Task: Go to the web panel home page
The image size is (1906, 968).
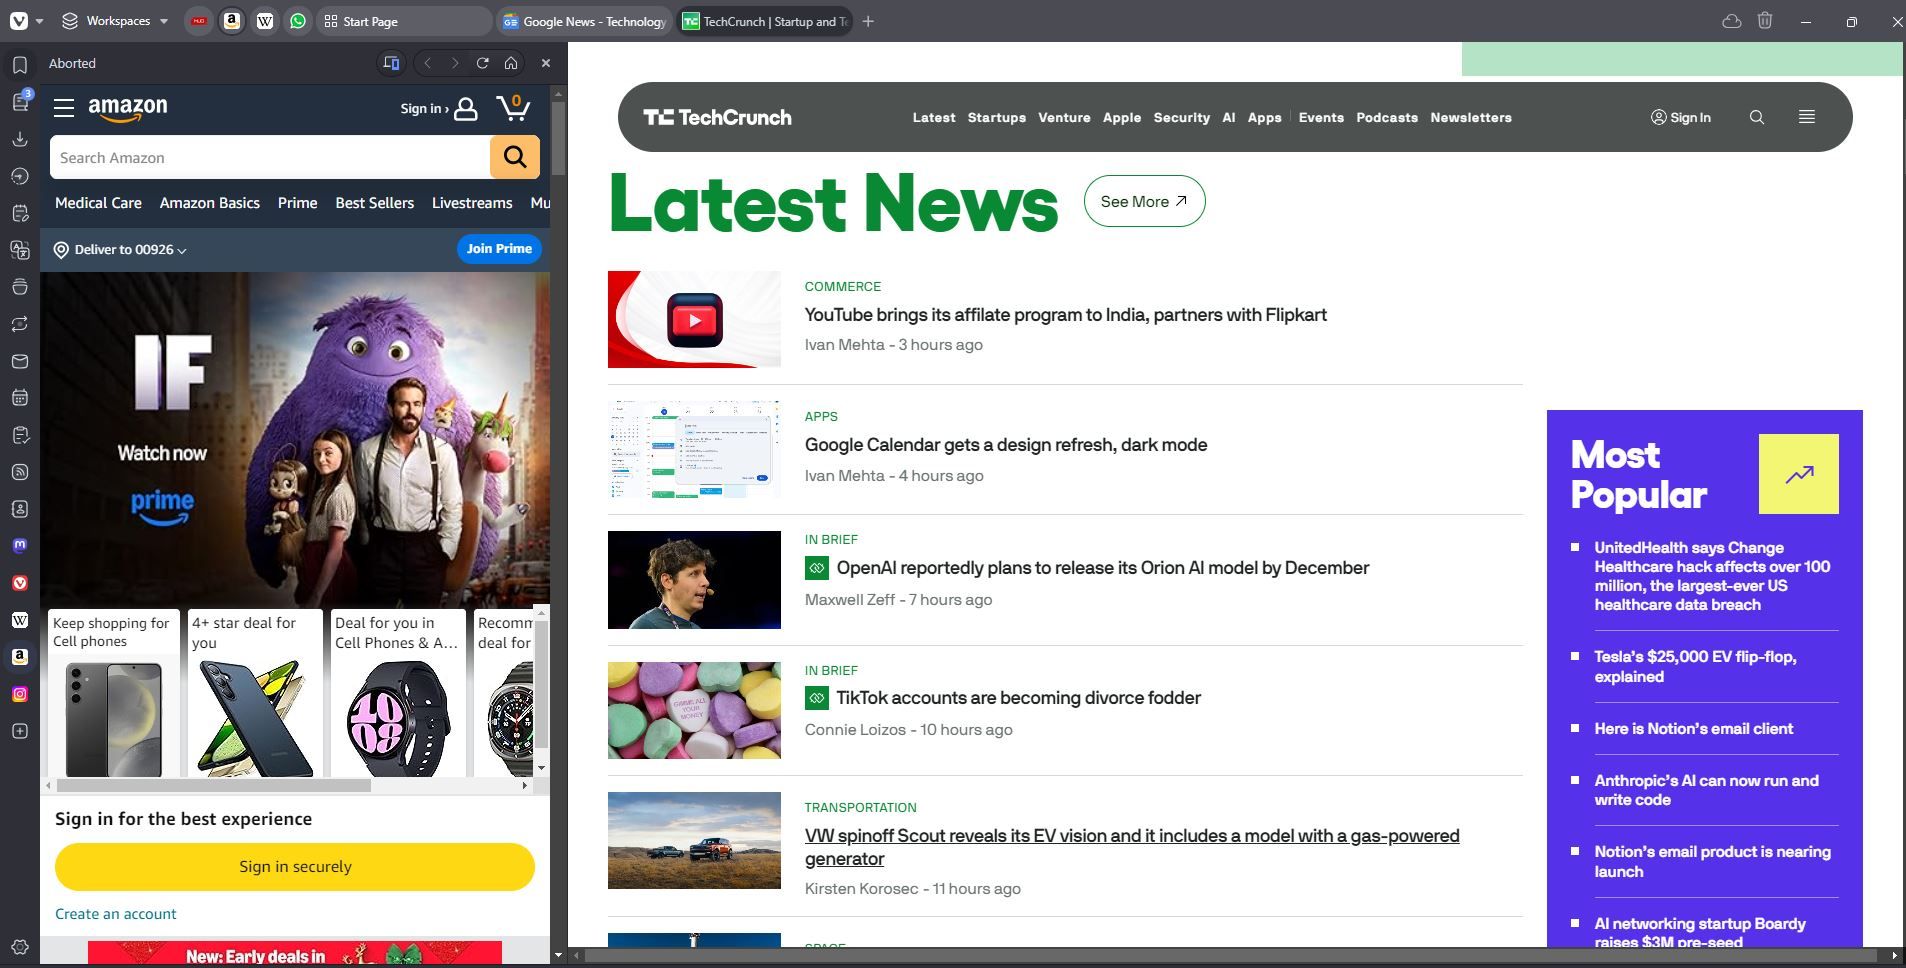Action: pyautogui.click(x=511, y=63)
